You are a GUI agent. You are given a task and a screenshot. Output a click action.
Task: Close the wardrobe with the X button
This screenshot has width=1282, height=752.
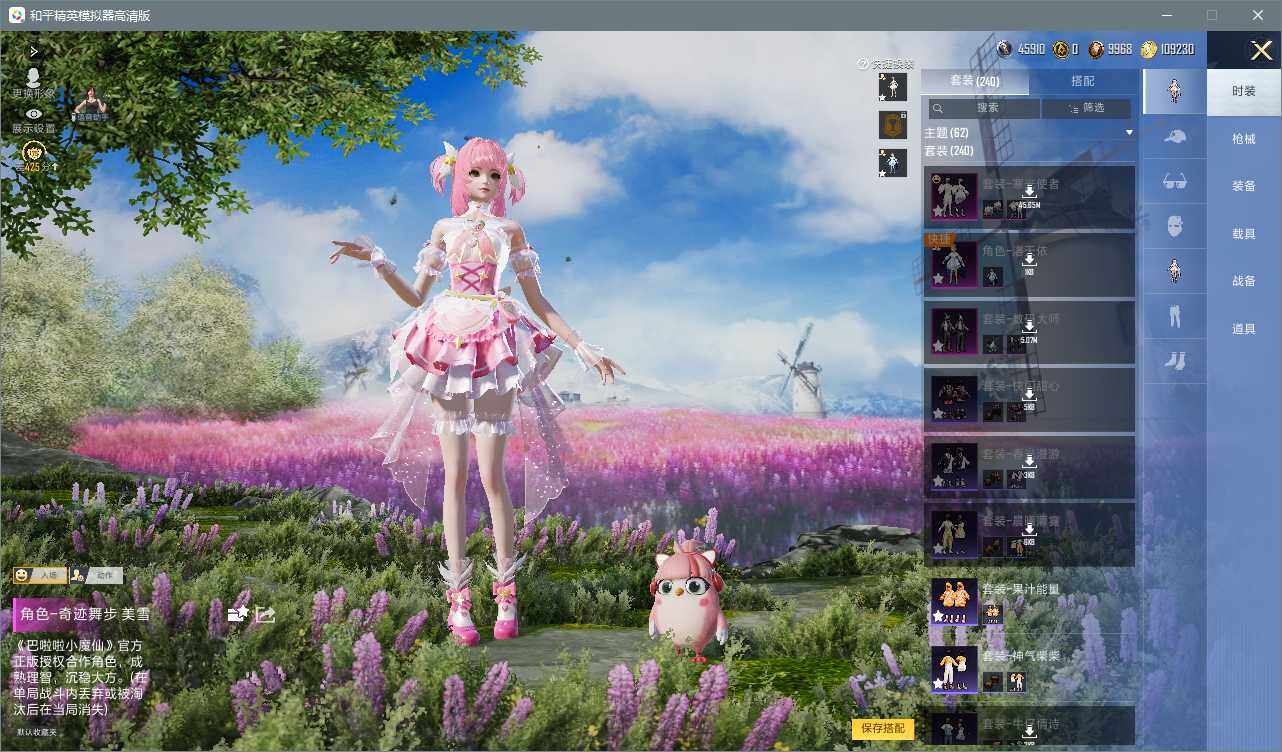pyautogui.click(x=1262, y=50)
